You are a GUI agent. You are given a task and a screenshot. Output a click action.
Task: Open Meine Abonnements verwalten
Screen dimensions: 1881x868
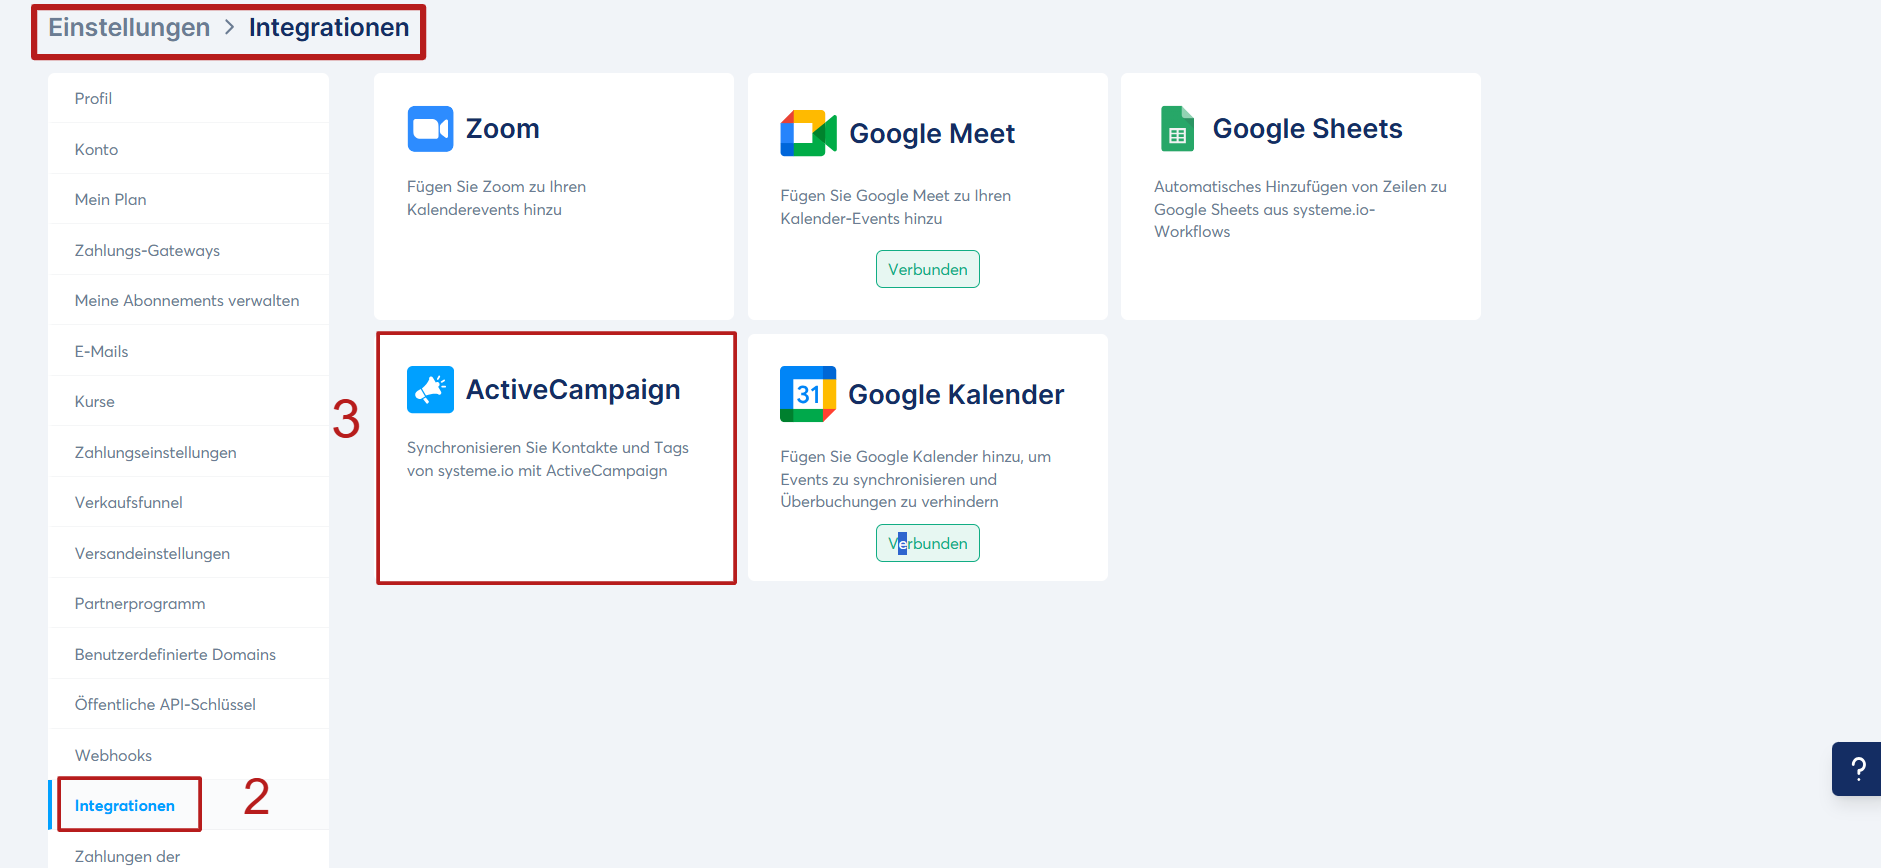pos(188,300)
